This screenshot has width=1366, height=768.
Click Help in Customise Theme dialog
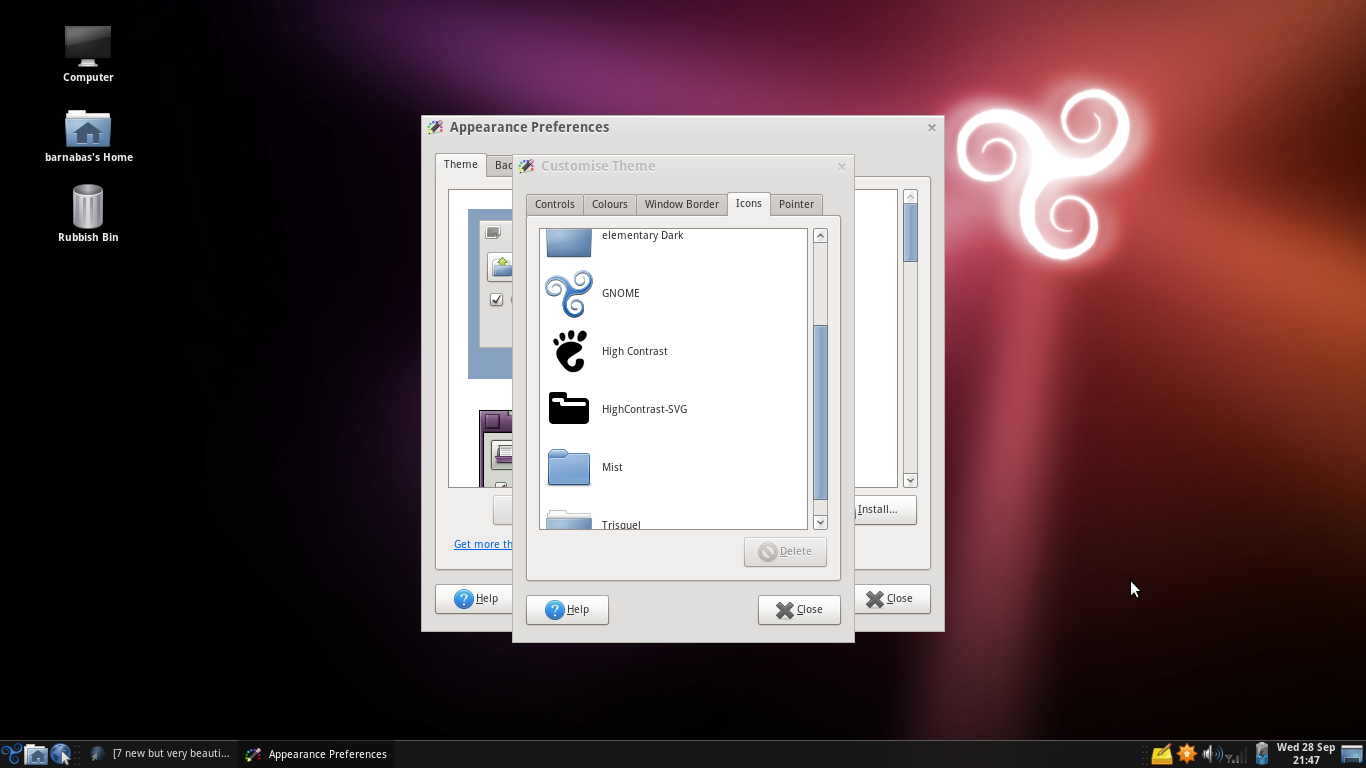[x=567, y=609]
